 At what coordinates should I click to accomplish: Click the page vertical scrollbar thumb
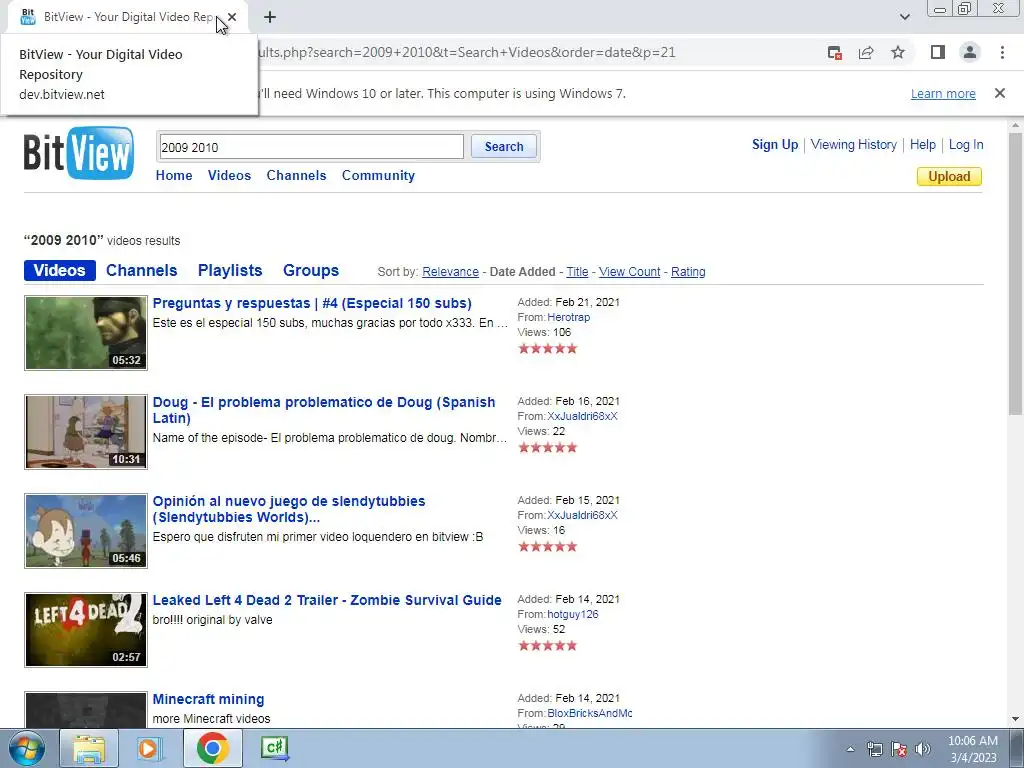[1015, 273]
